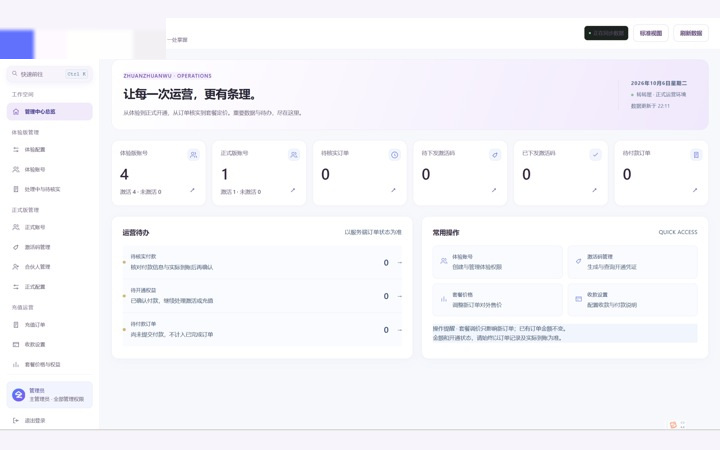
Task: Open 激活码管理 in the sidebar
Action: coord(50,247)
